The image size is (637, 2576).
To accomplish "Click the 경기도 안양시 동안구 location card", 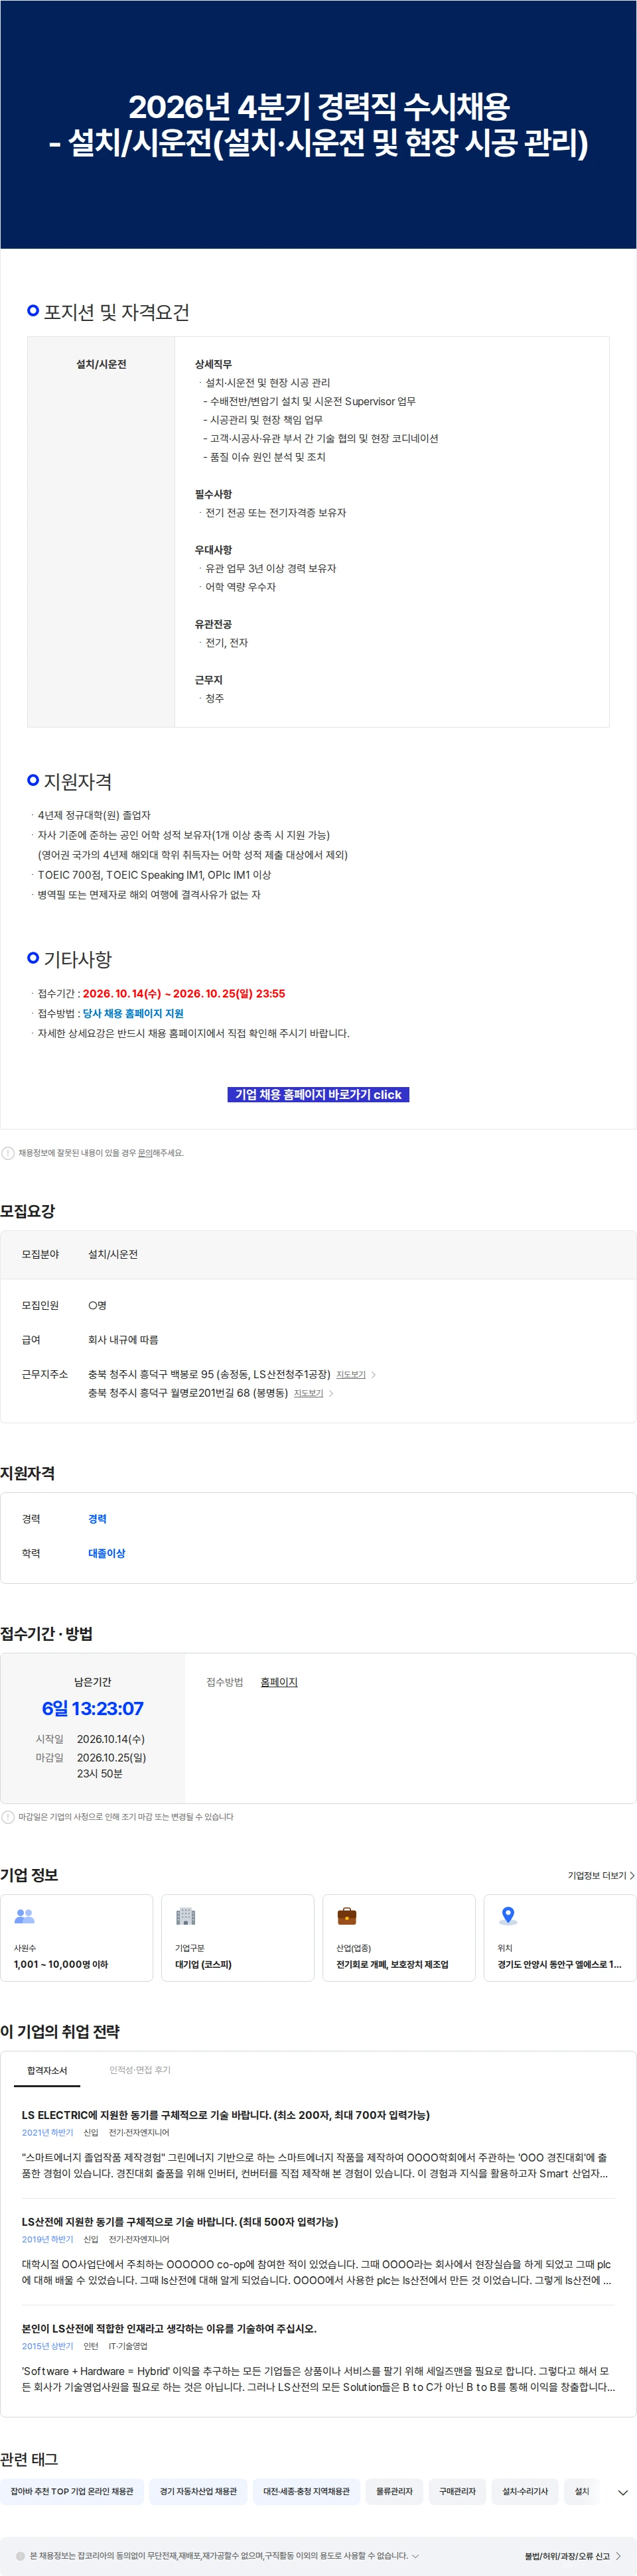I will [560, 1938].
